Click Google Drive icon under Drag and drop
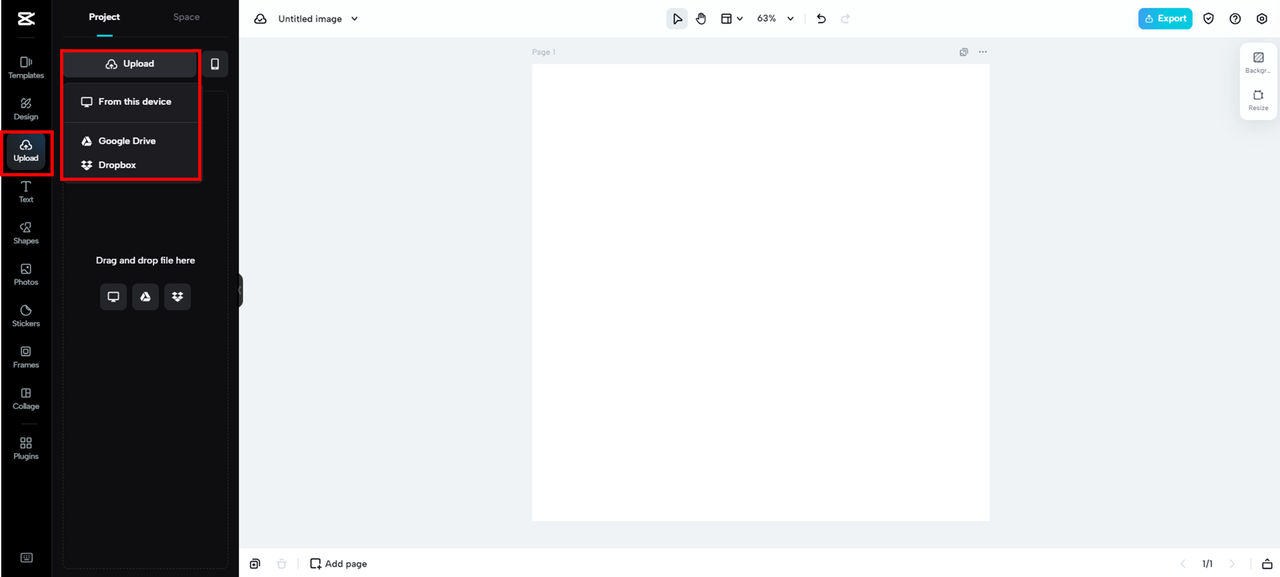 pyautogui.click(x=145, y=296)
